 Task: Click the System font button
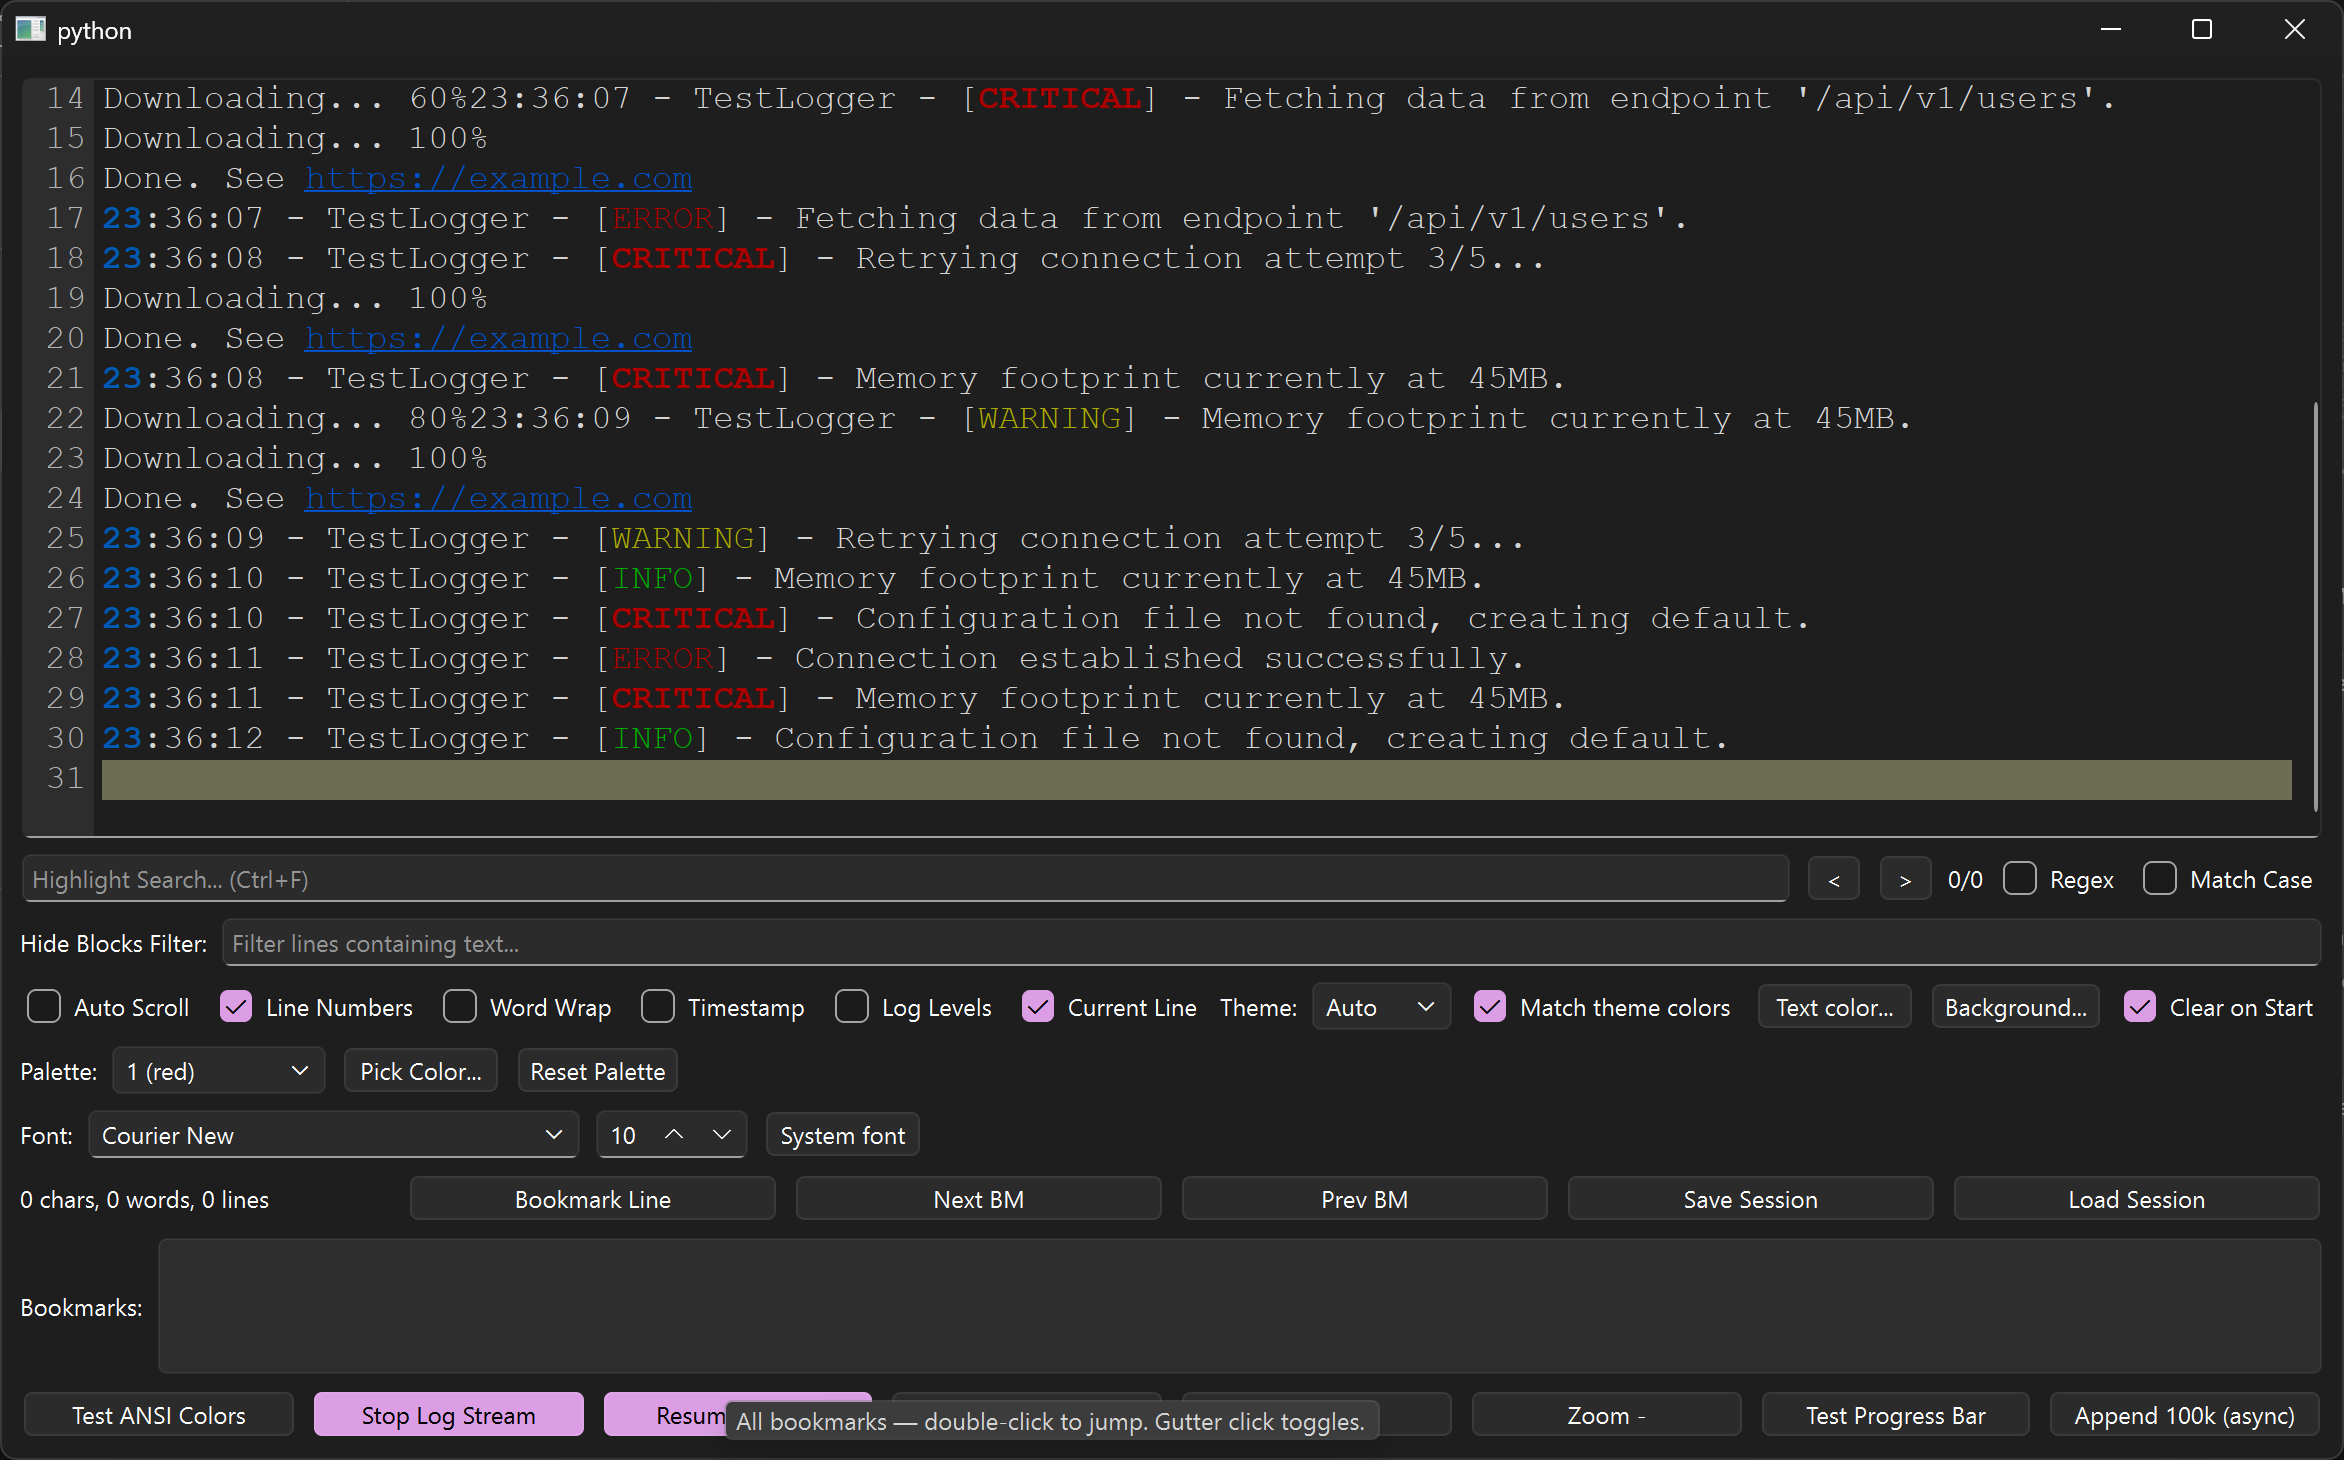pos(842,1135)
